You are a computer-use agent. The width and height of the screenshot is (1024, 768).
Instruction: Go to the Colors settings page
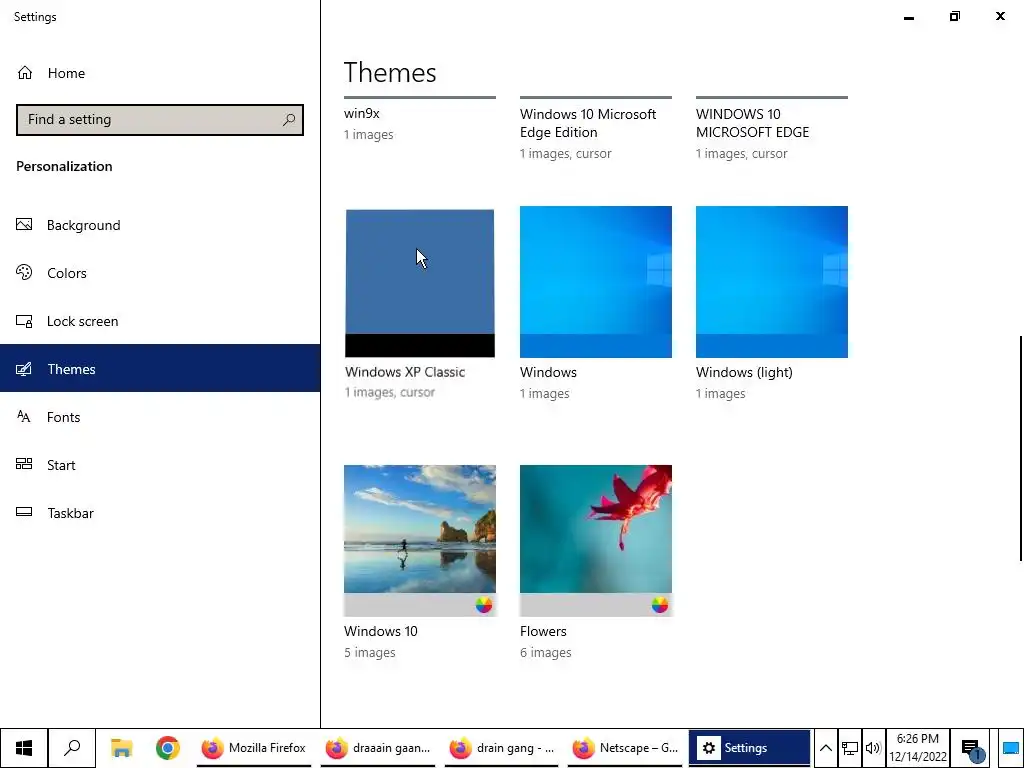point(160,273)
